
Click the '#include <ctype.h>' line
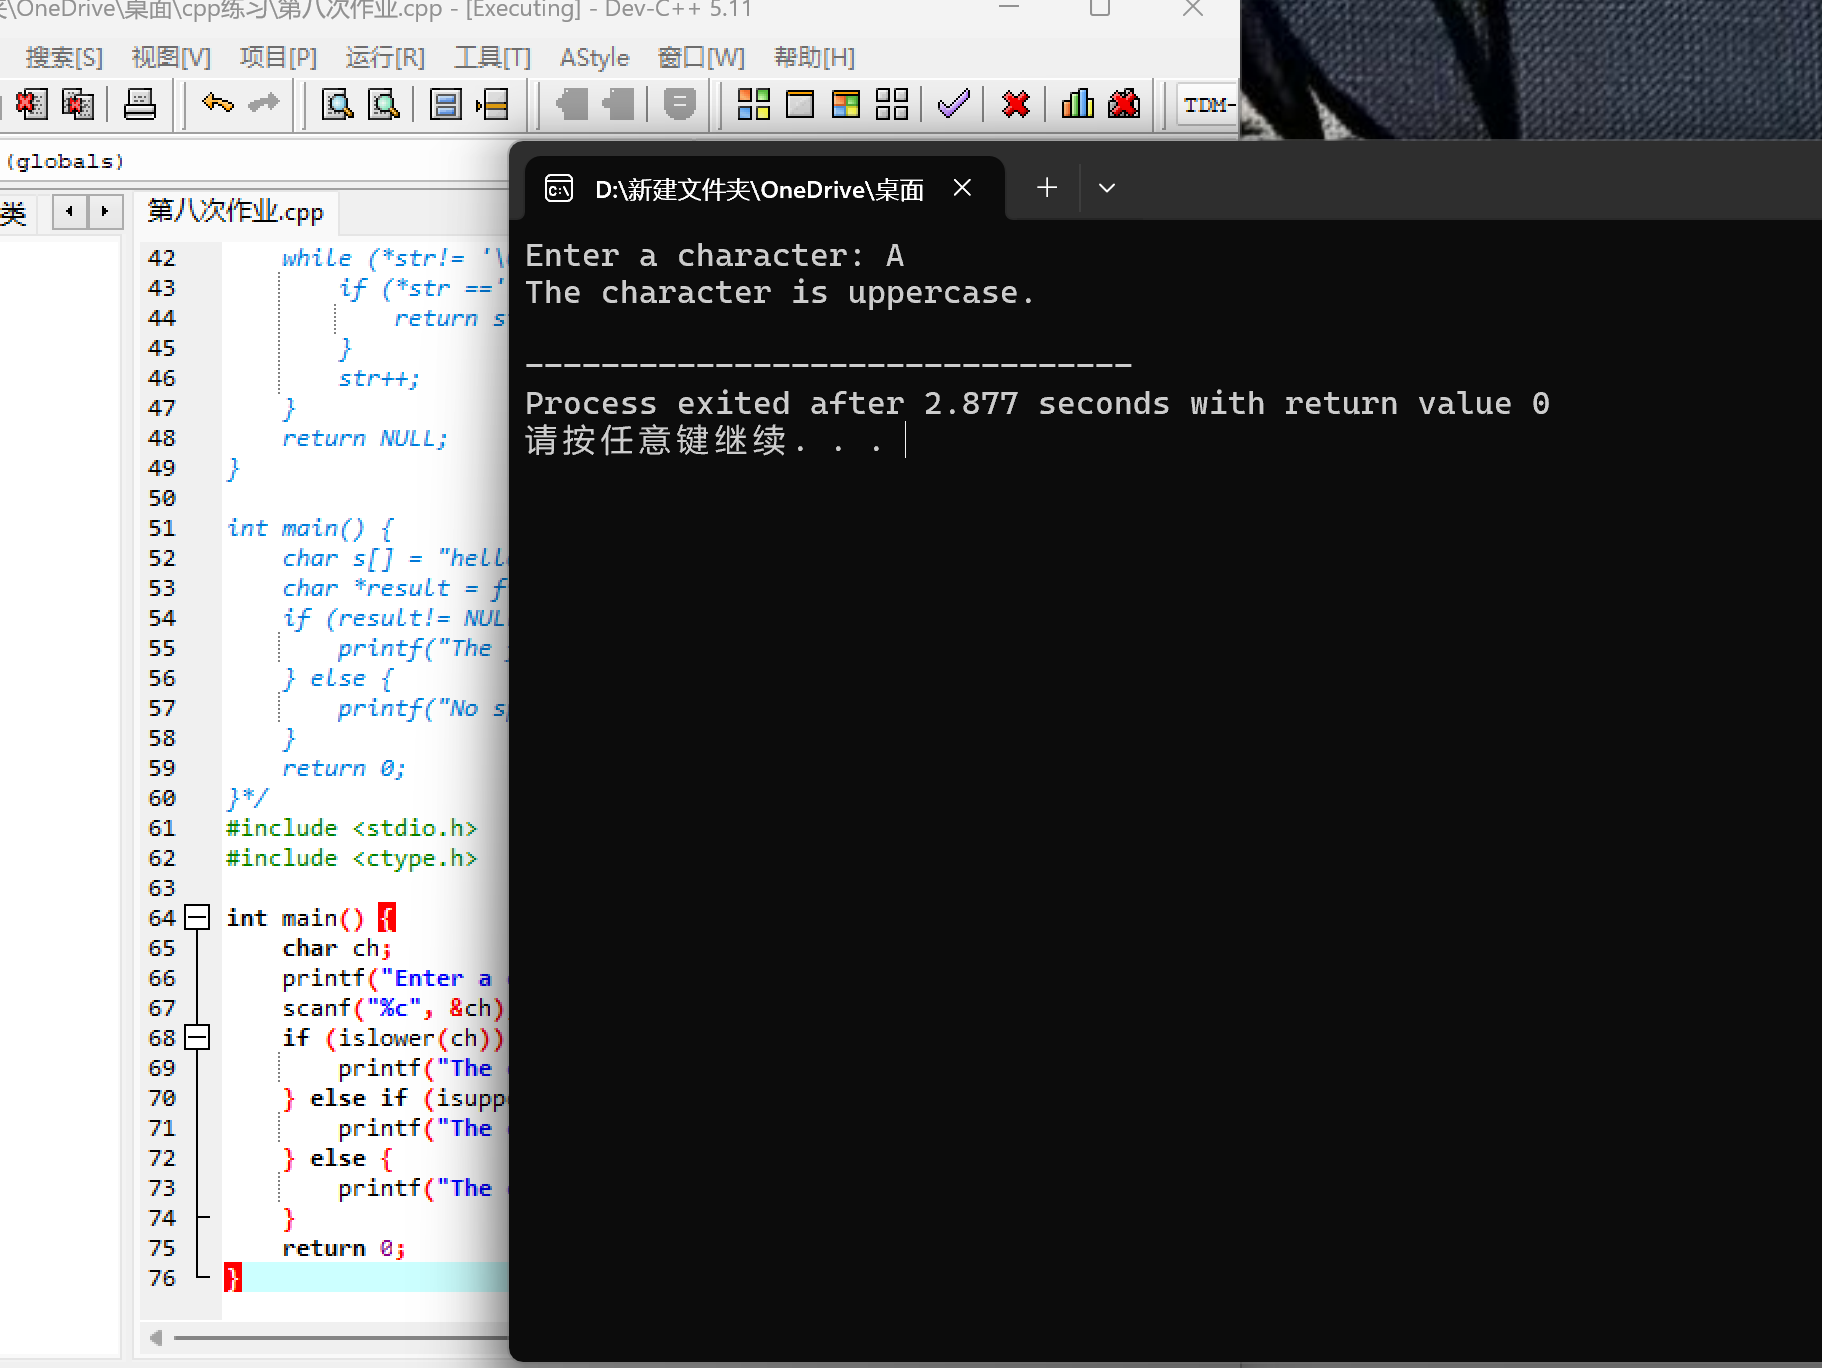point(352,858)
